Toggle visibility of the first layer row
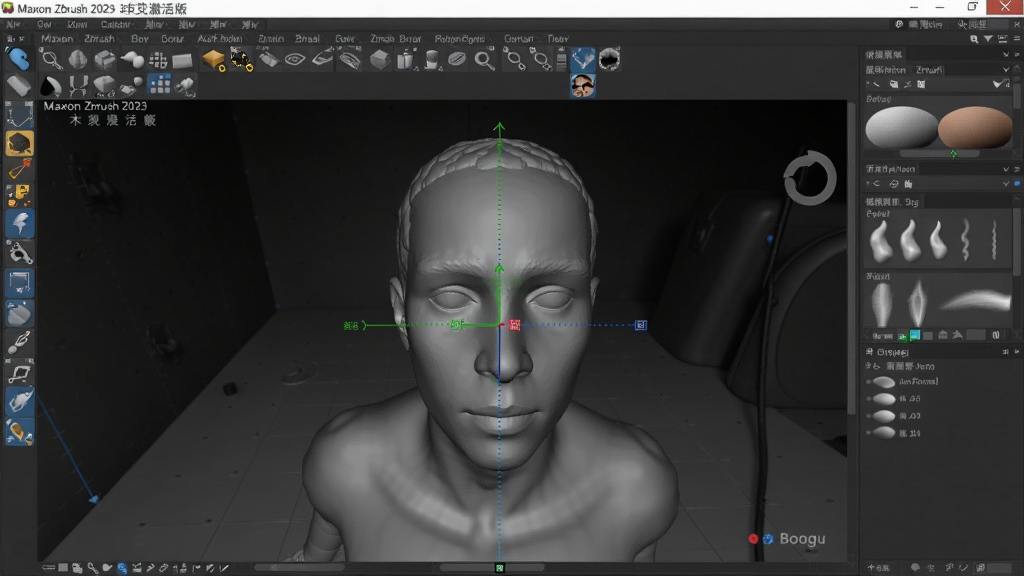 (869, 381)
